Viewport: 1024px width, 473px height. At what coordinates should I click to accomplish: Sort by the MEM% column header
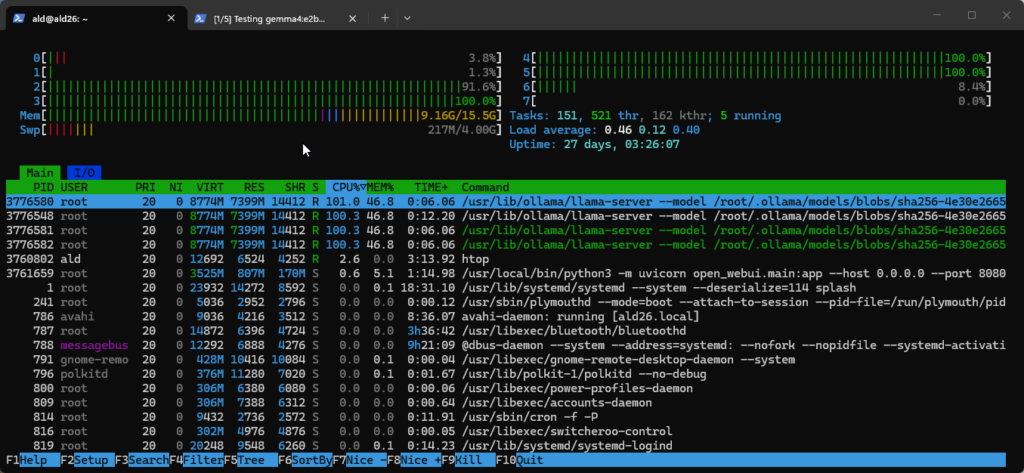point(380,188)
